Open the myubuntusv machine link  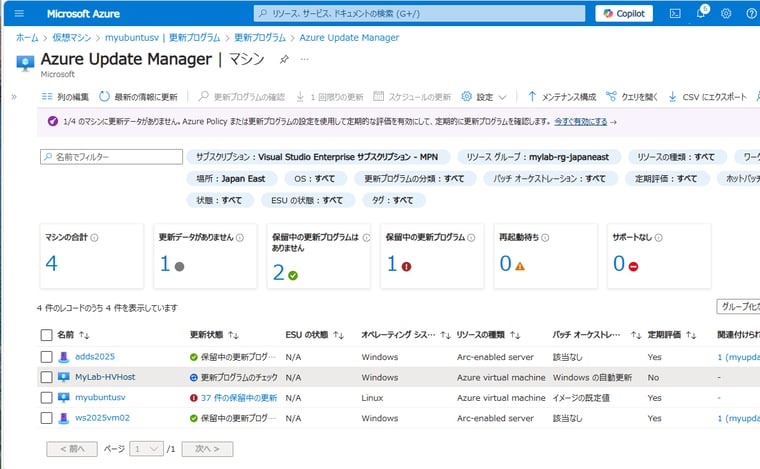tap(100, 397)
